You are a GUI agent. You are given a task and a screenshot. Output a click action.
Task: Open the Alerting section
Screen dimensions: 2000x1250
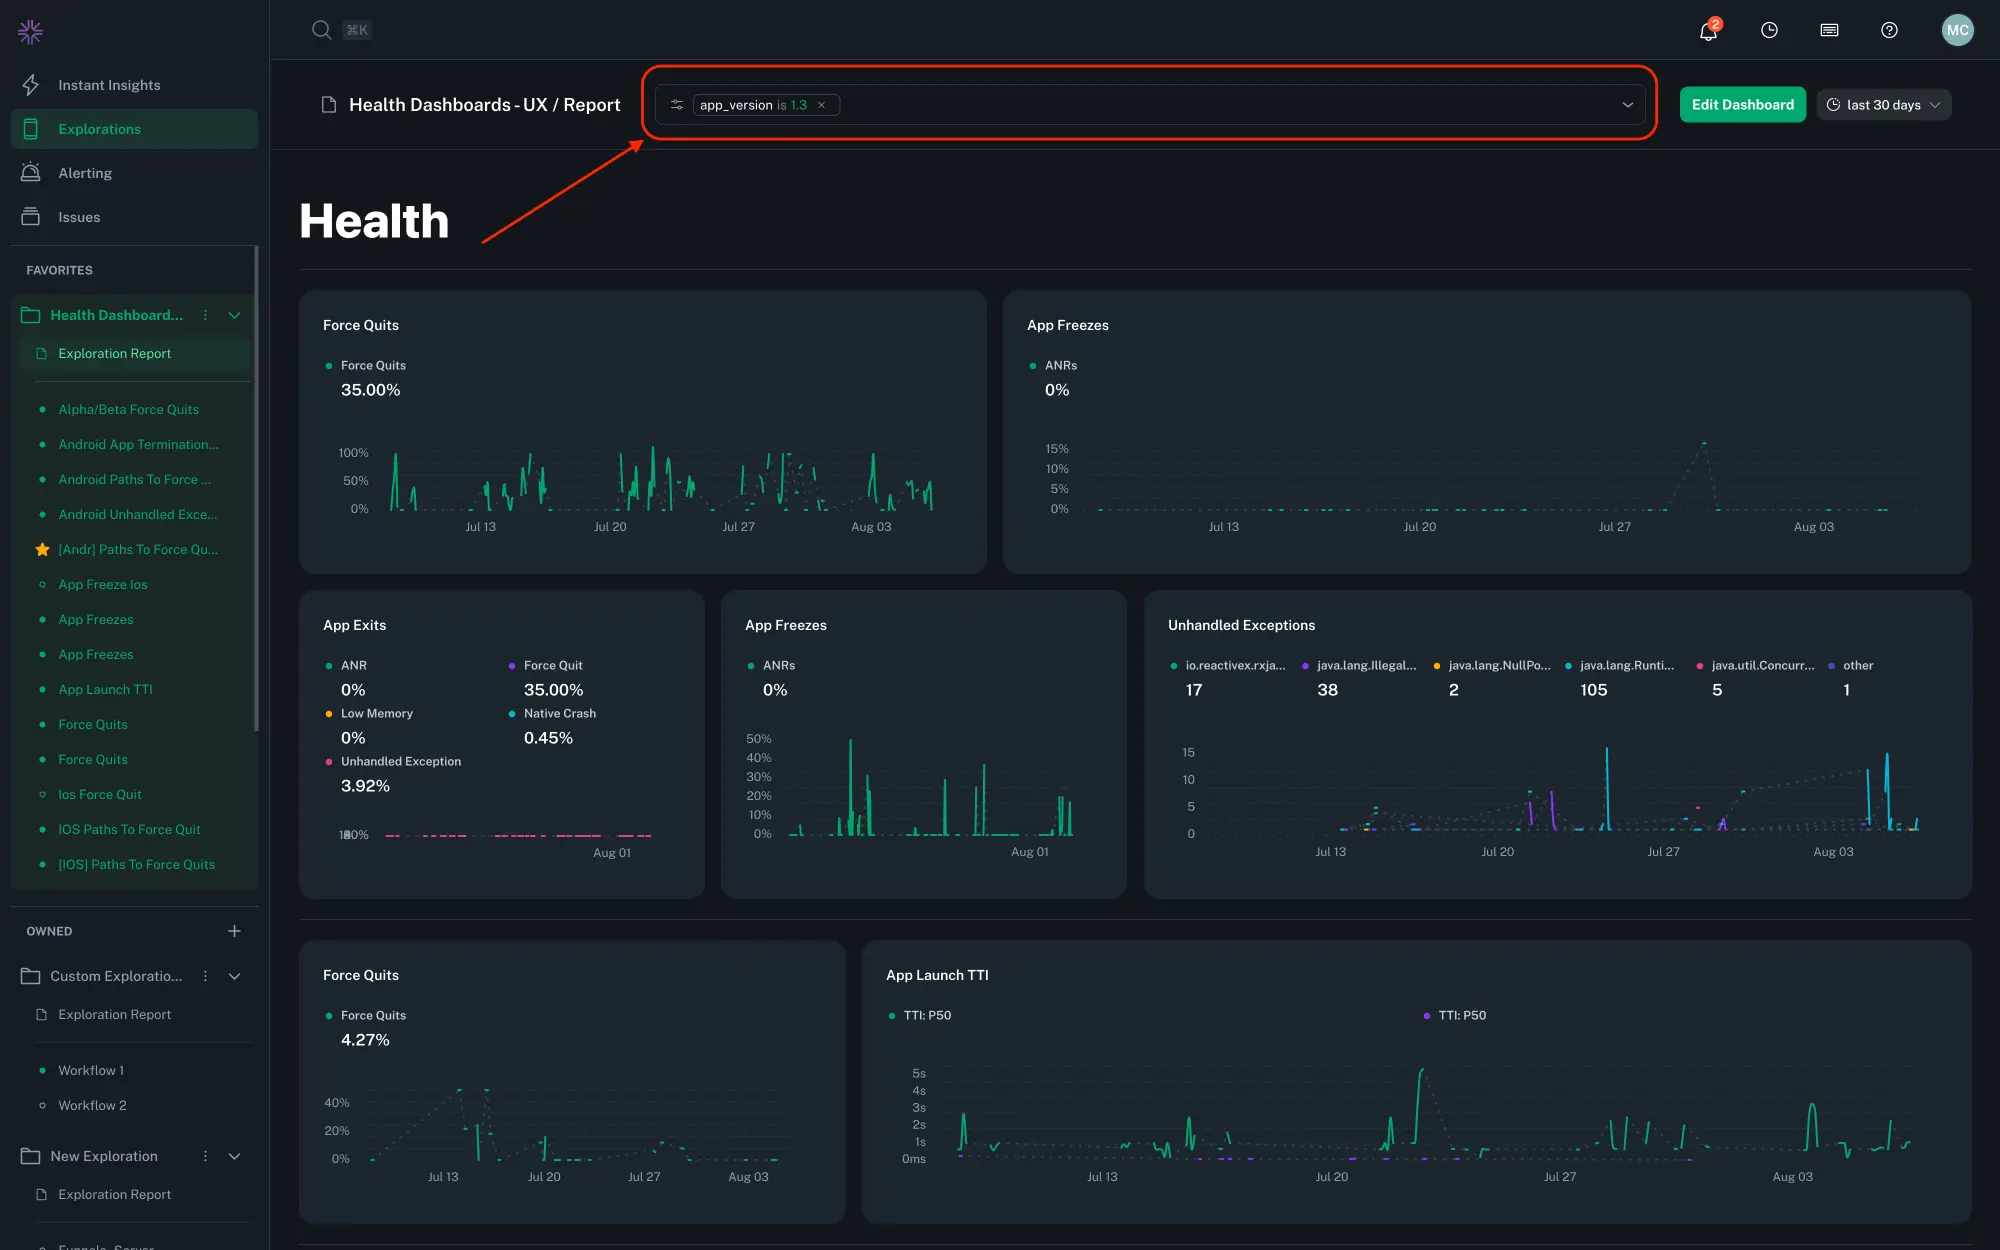pyautogui.click(x=85, y=172)
